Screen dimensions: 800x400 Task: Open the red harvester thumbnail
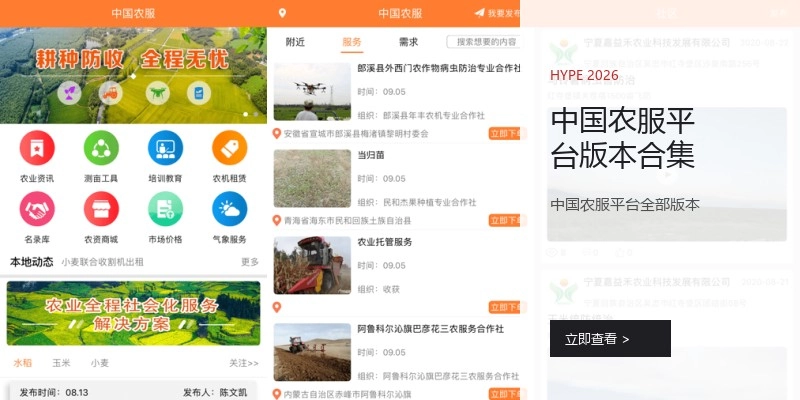pos(312,265)
